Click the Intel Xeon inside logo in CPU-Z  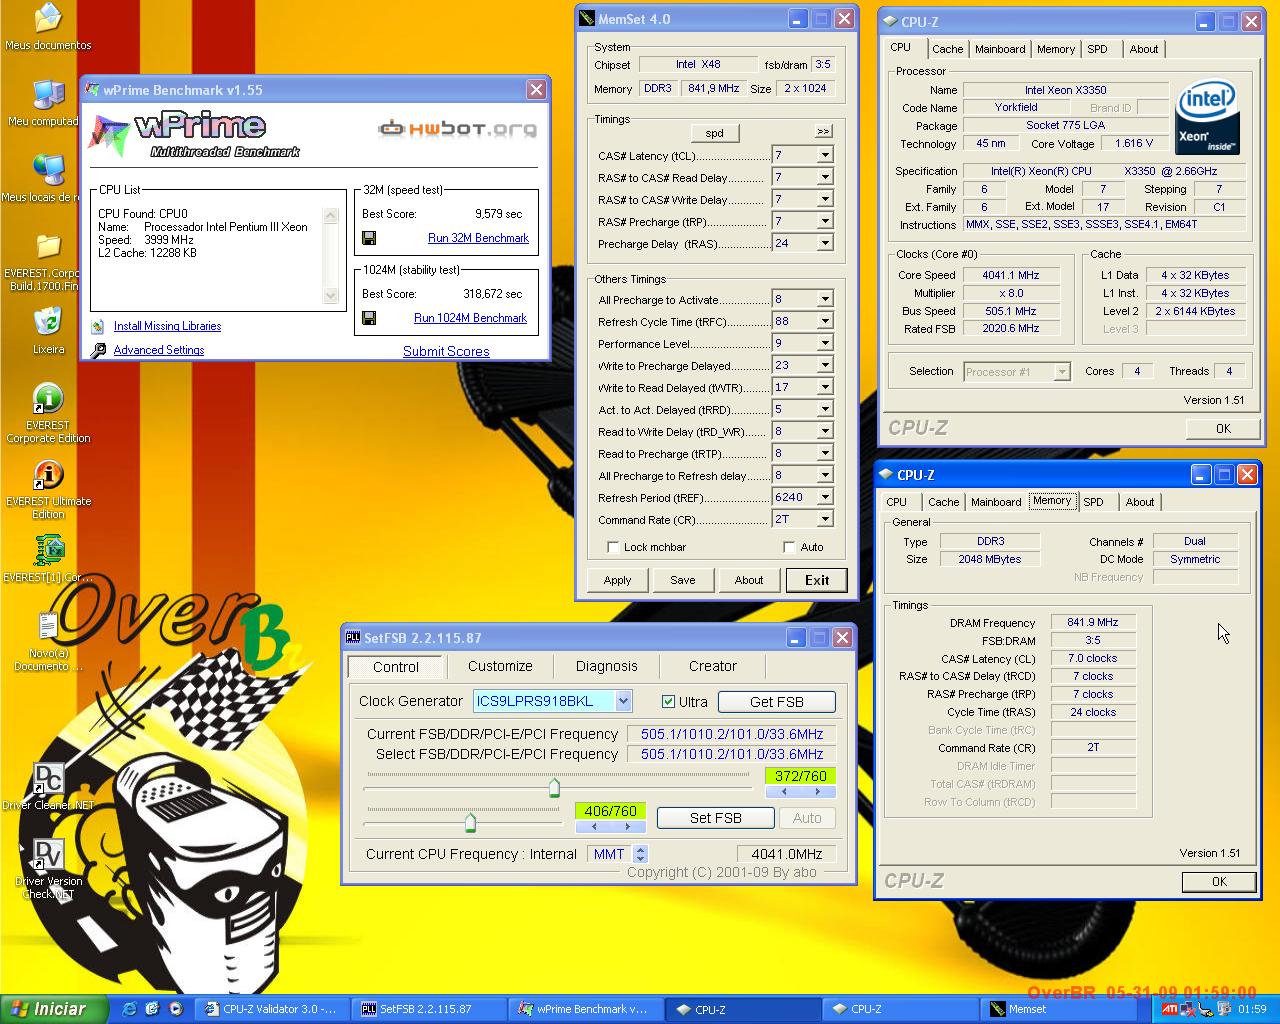[1209, 117]
